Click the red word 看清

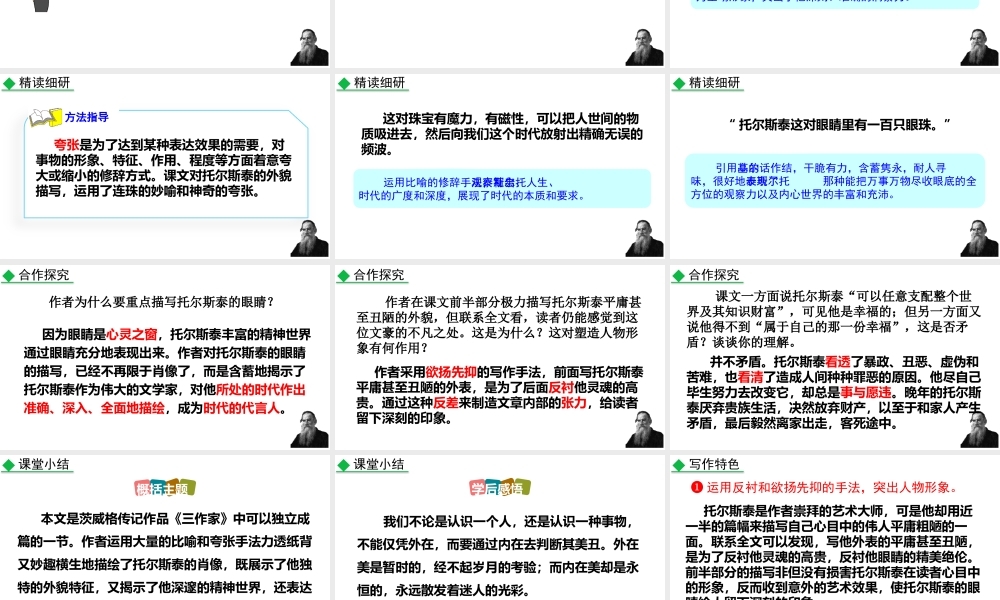(750, 377)
